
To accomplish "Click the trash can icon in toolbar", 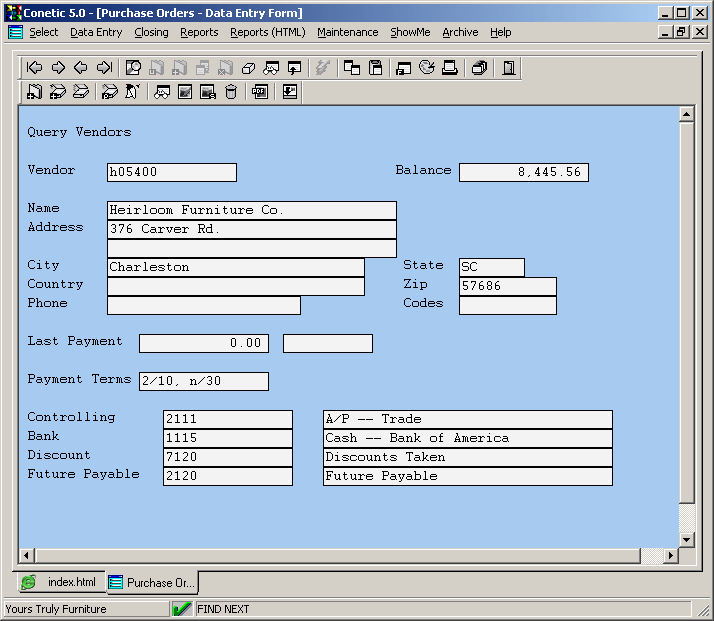I will (231, 92).
